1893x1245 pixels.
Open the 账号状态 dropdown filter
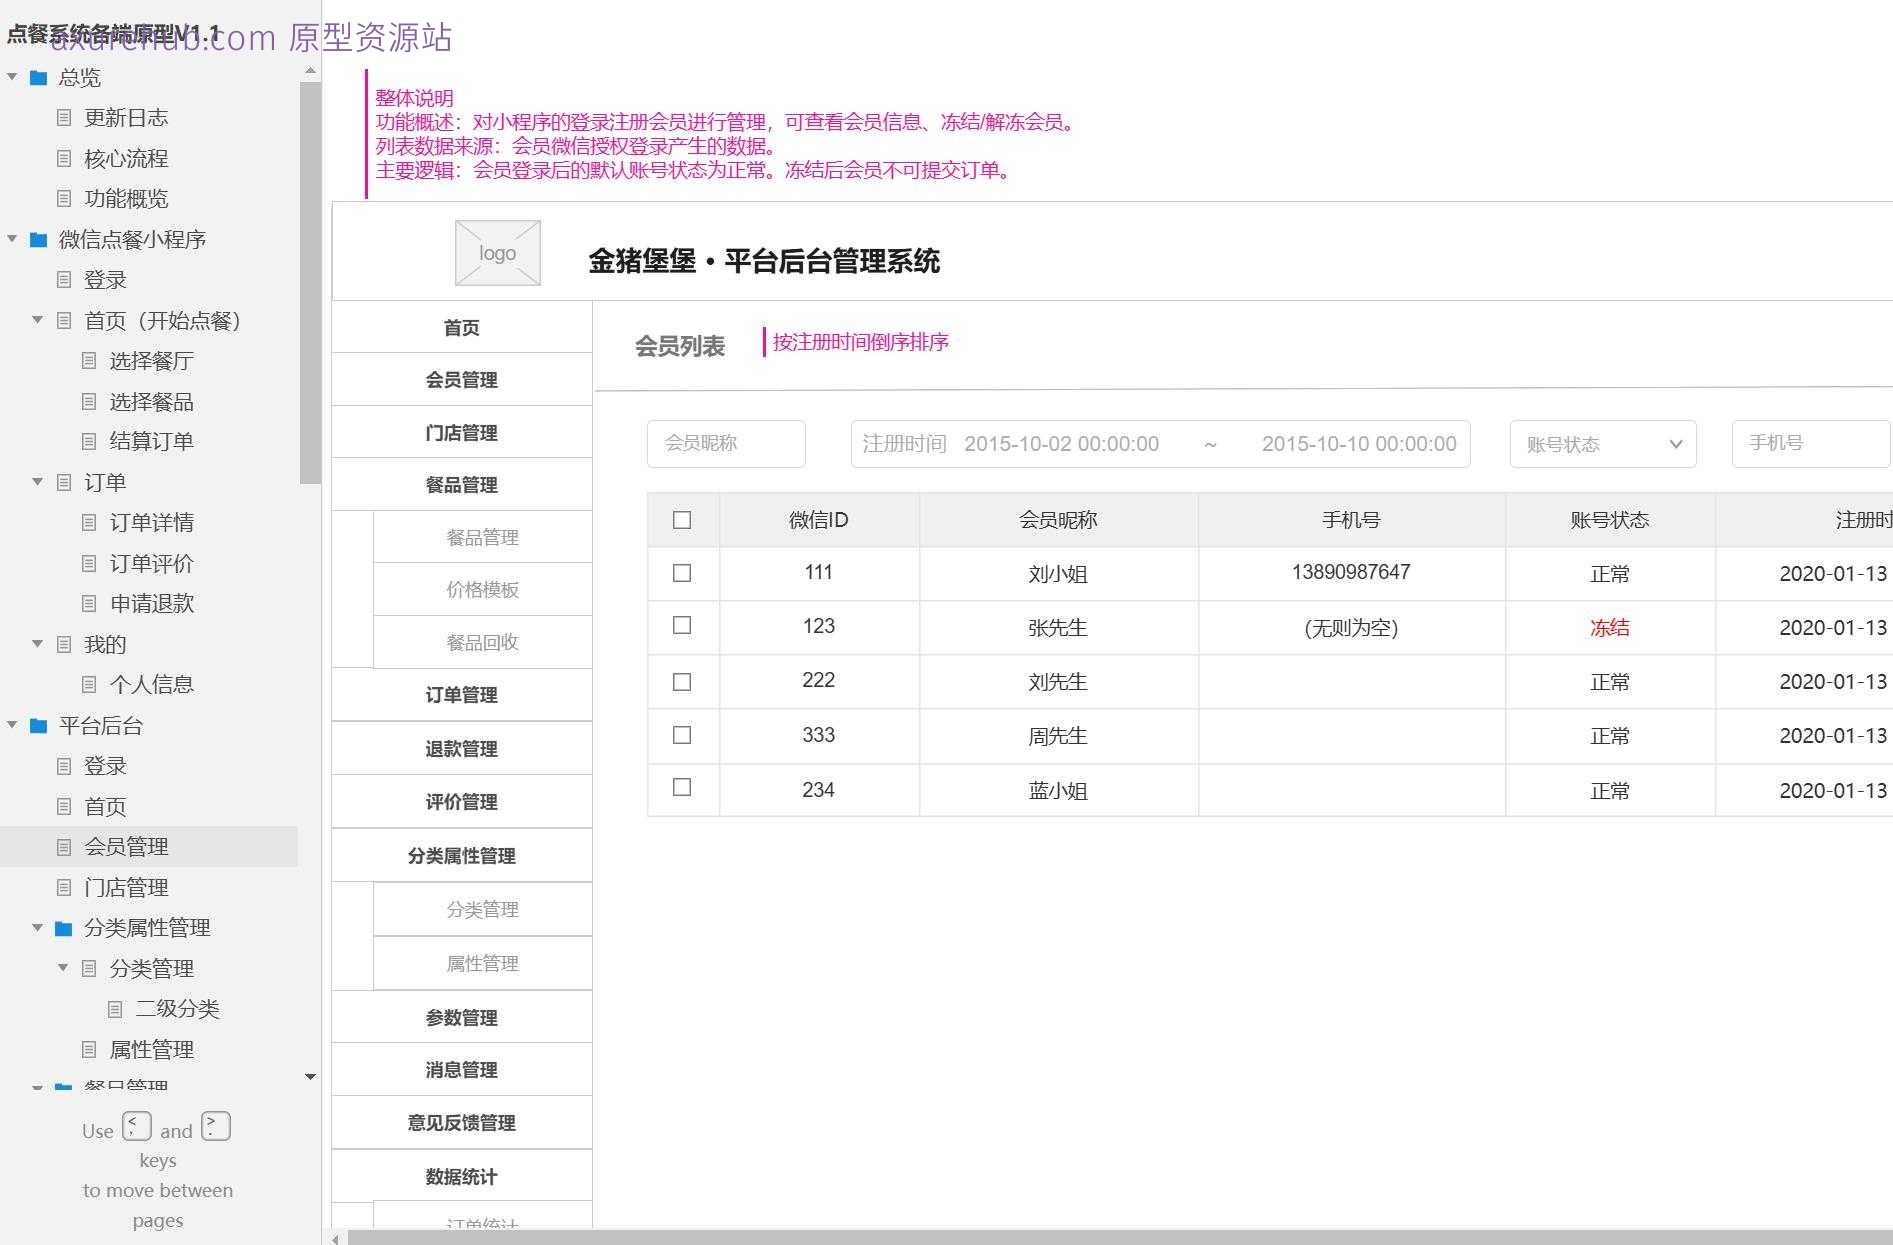(1603, 444)
